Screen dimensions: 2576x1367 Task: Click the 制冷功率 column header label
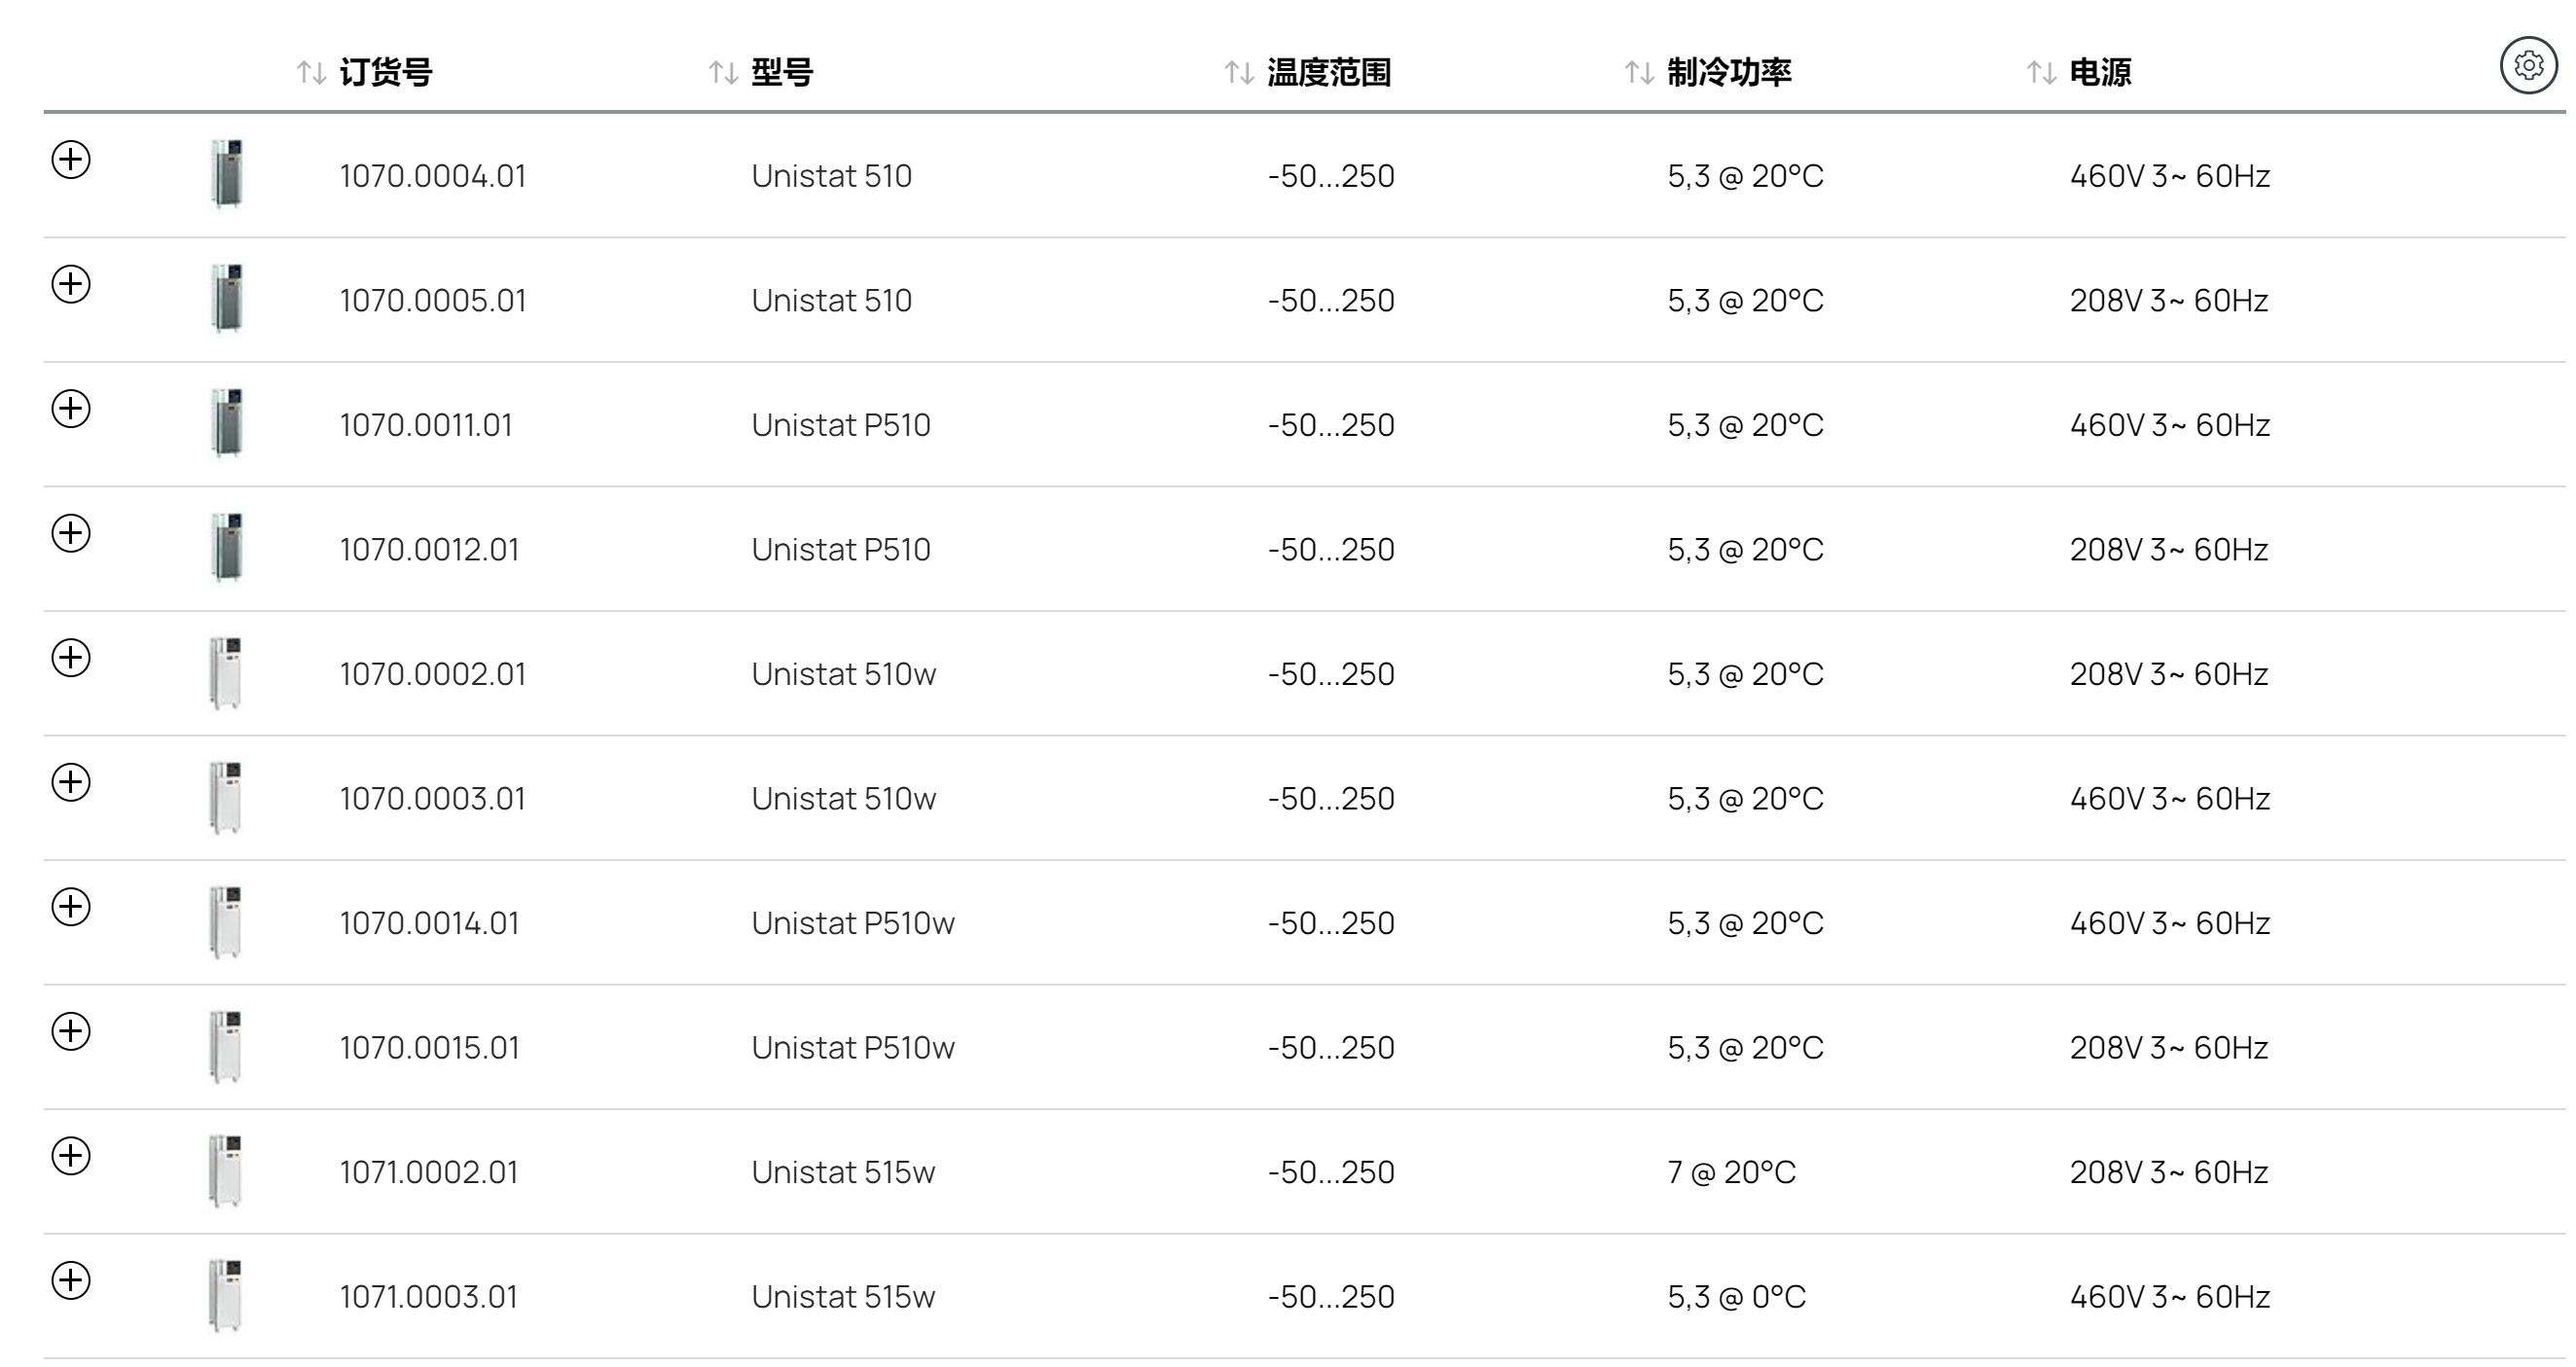click(x=1729, y=72)
